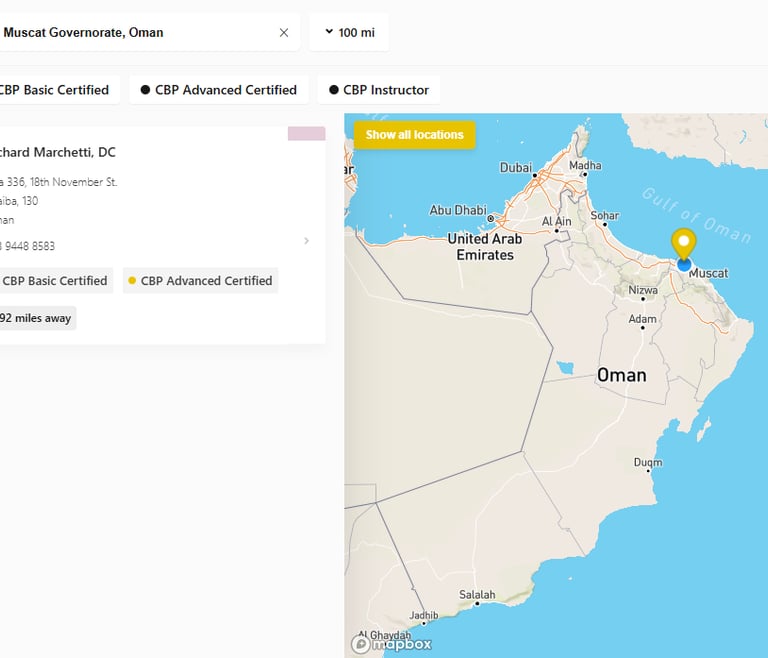Image resolution: width=768 pixels, height=658 pixels.
Task: Click the United Arab Emirates map label
Action: point(485,247)
